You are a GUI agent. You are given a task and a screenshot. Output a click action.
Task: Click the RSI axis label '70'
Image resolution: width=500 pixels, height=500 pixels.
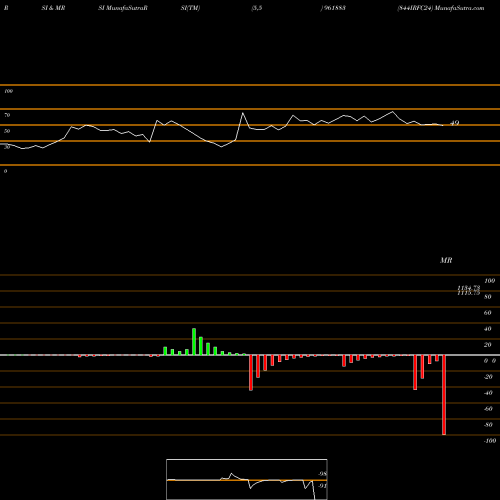pos(7,115)
